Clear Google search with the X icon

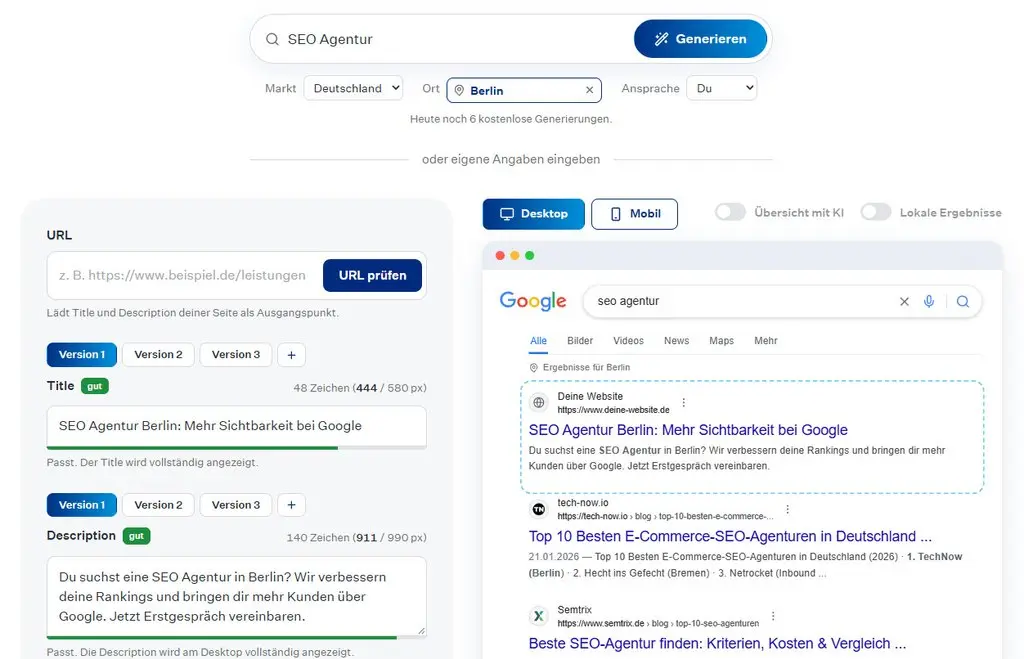click(x=904, y=301)
